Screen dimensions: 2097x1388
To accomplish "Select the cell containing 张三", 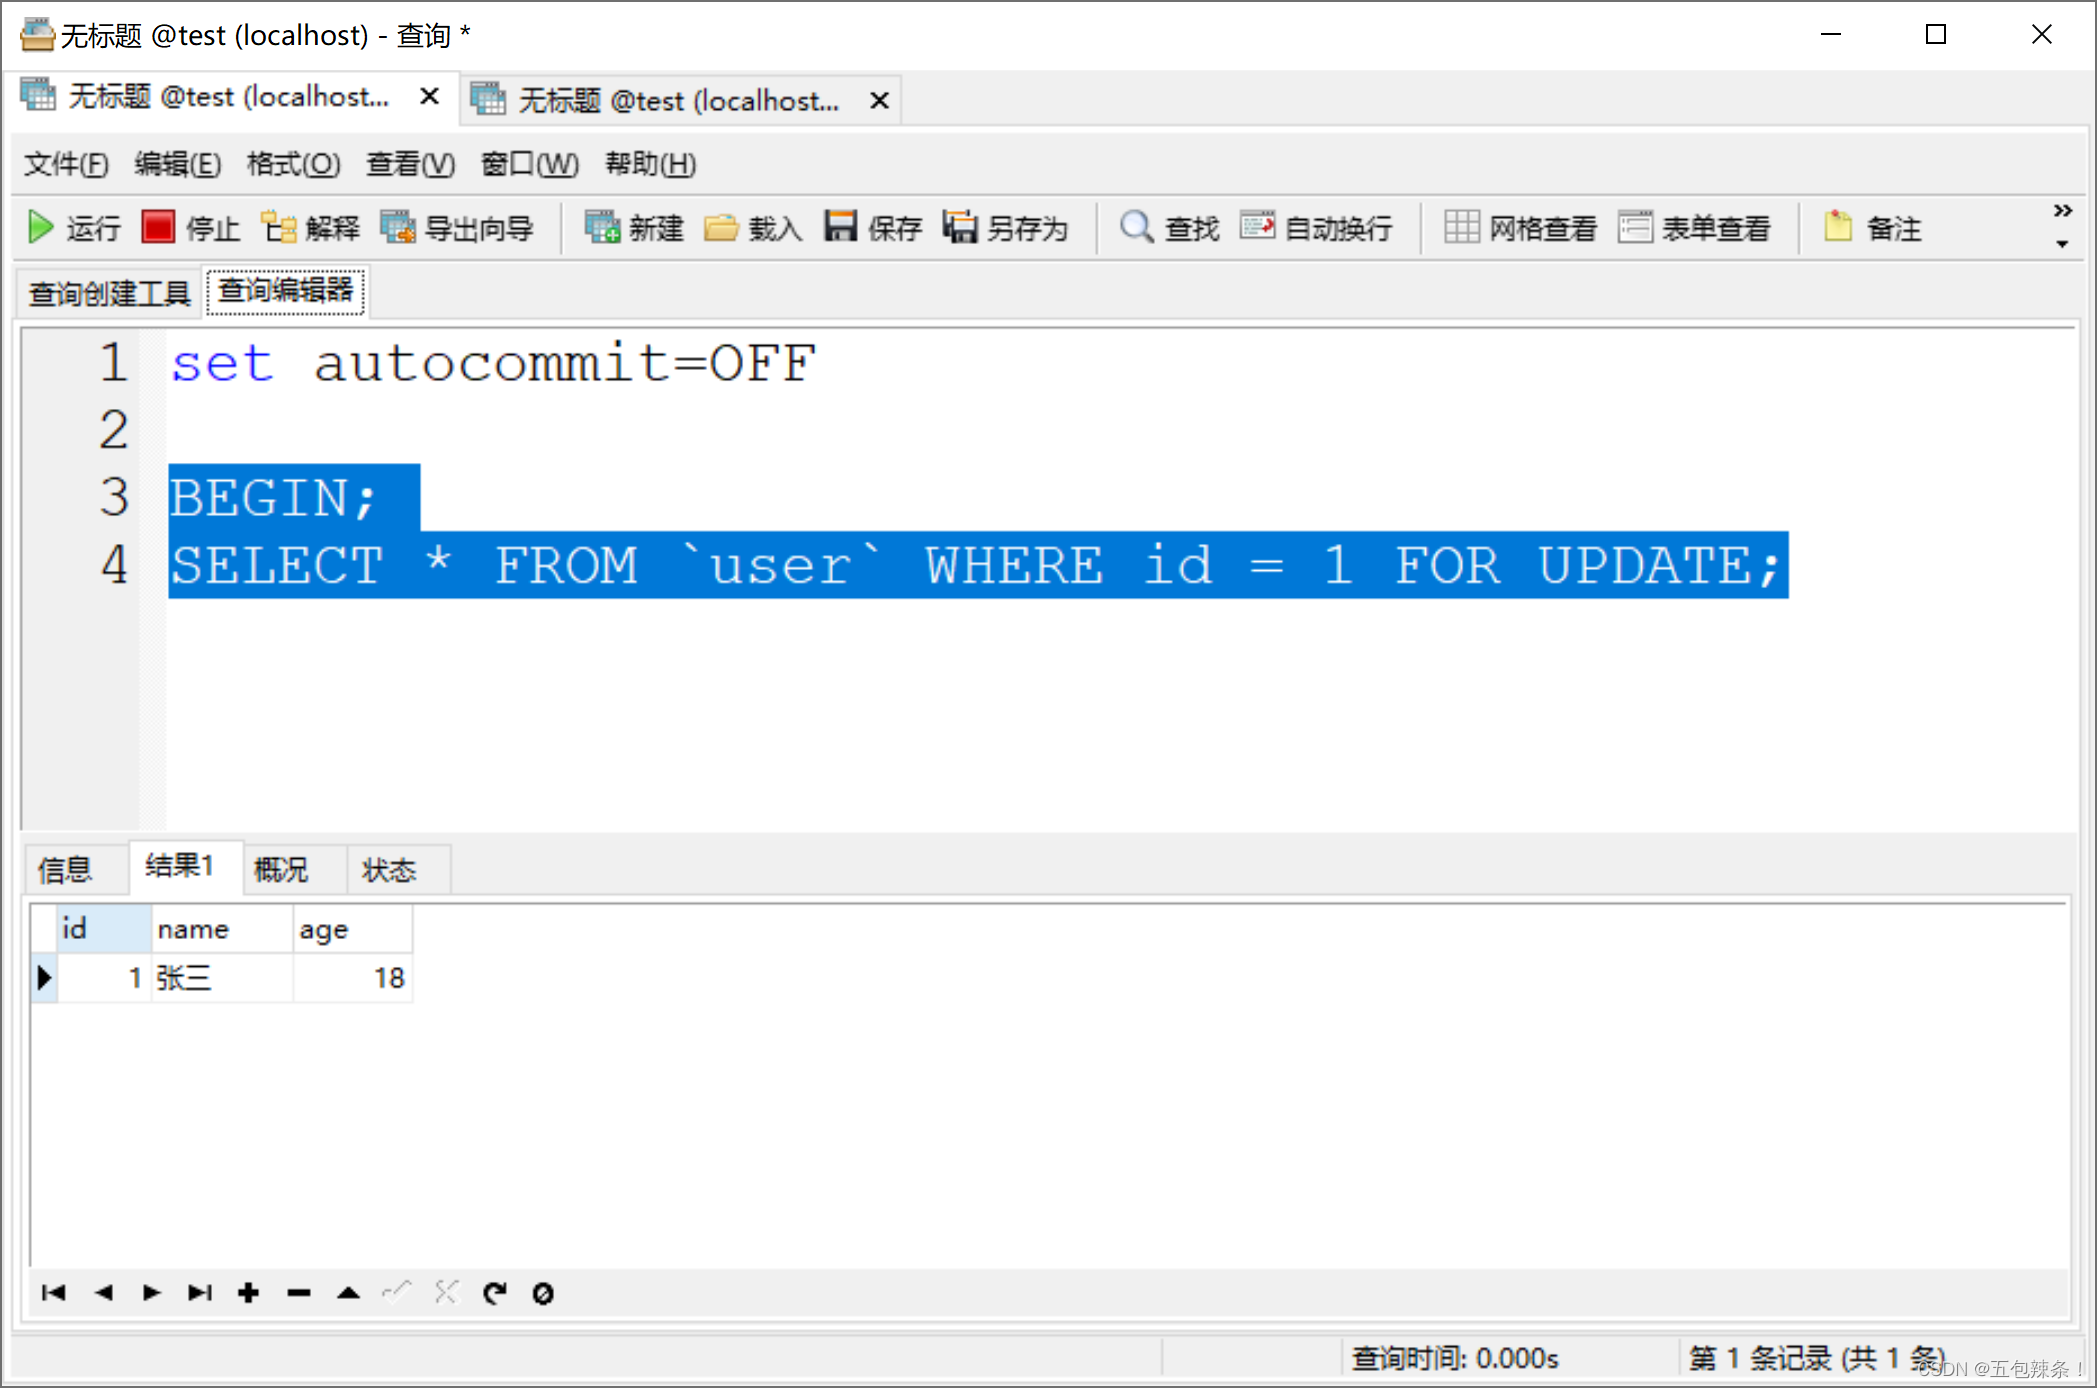I will (x=222, y=977).
